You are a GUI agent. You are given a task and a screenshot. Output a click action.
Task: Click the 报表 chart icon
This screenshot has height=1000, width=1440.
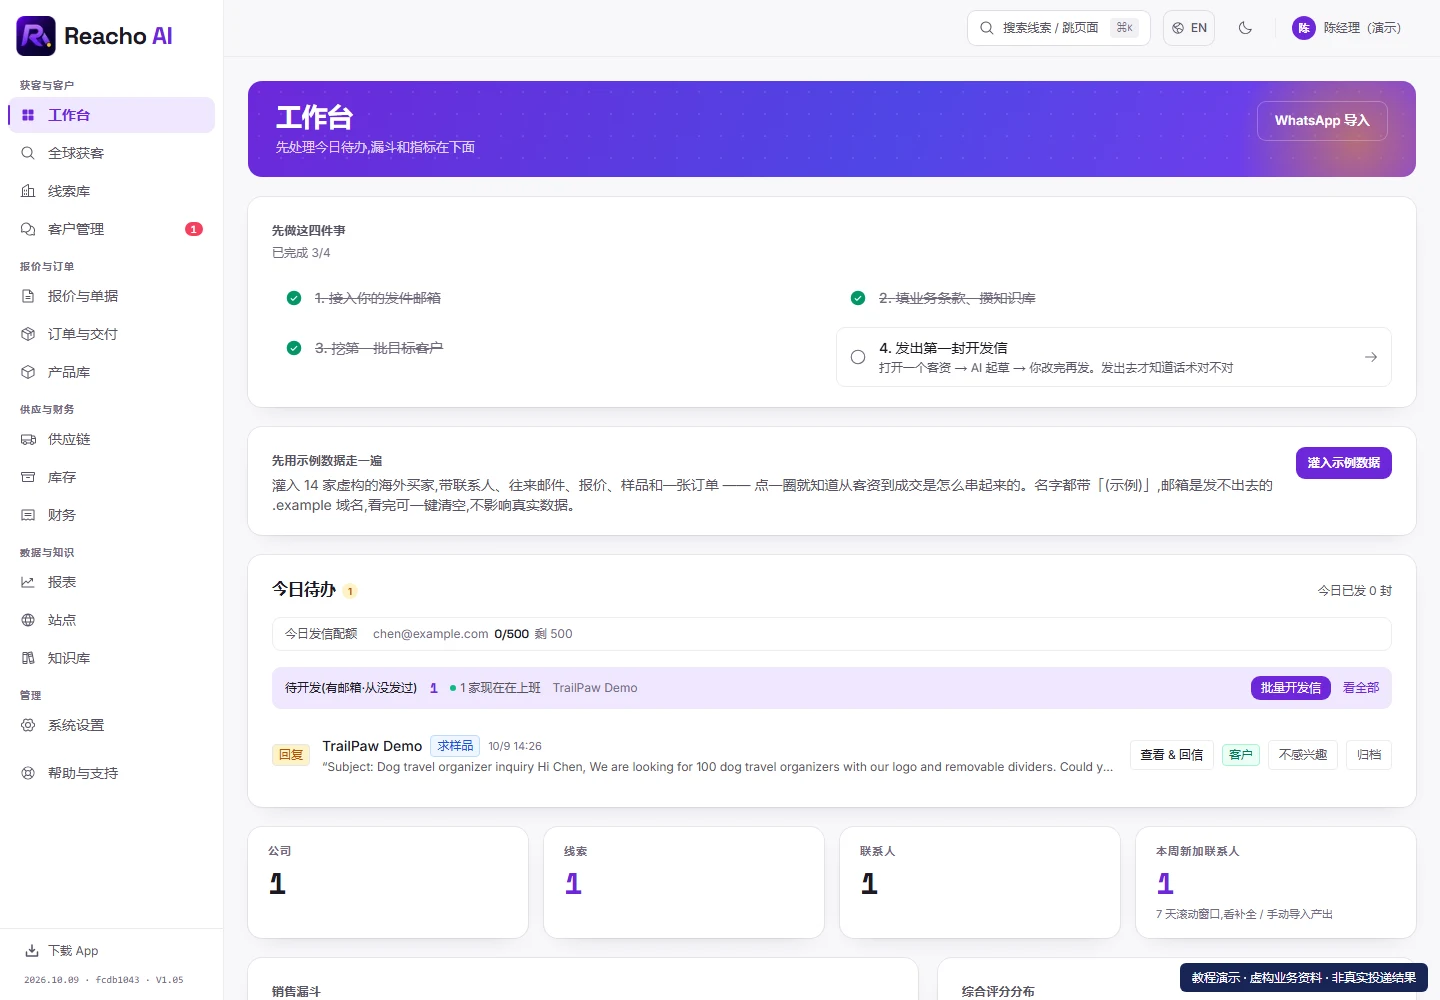[28, 582]
